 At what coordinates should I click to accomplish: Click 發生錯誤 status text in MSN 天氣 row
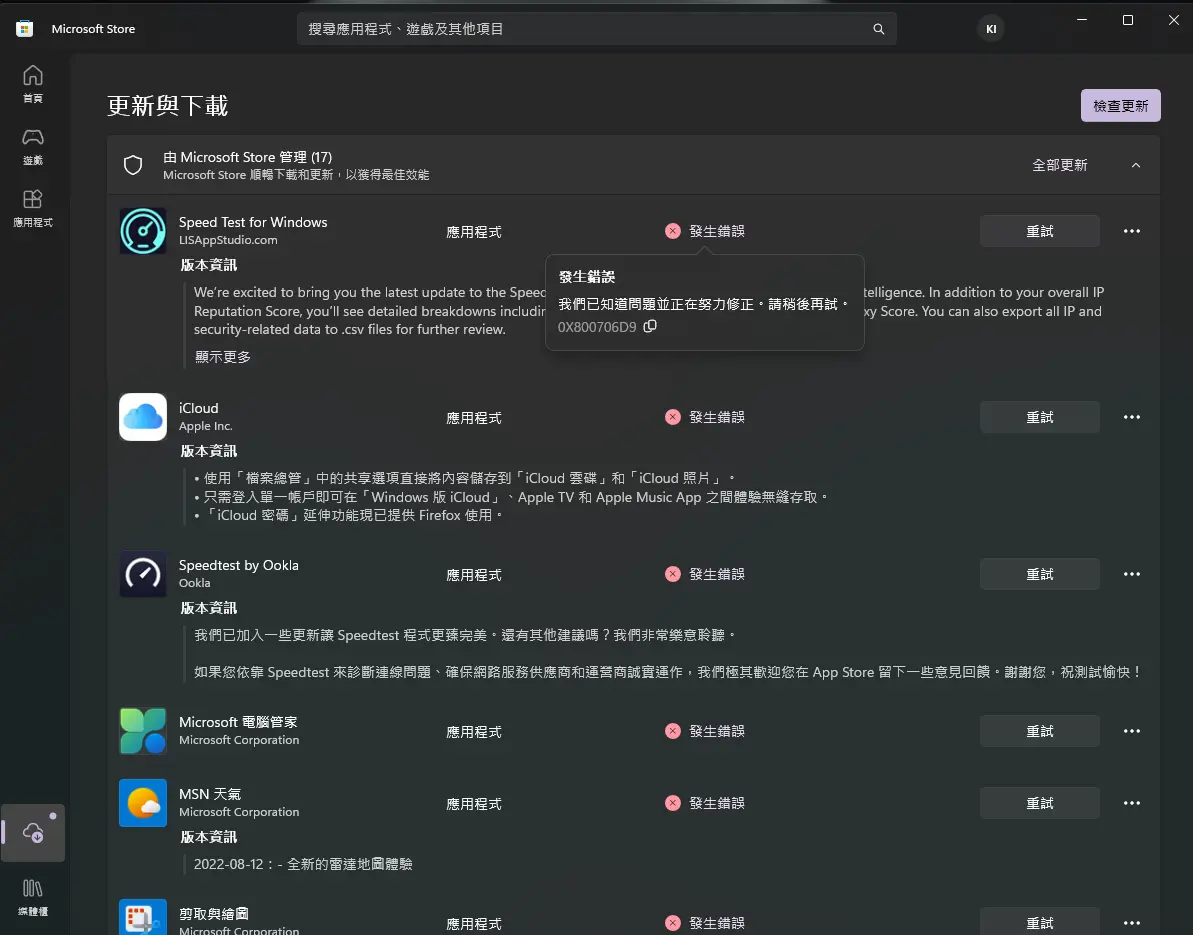(717, 803)
